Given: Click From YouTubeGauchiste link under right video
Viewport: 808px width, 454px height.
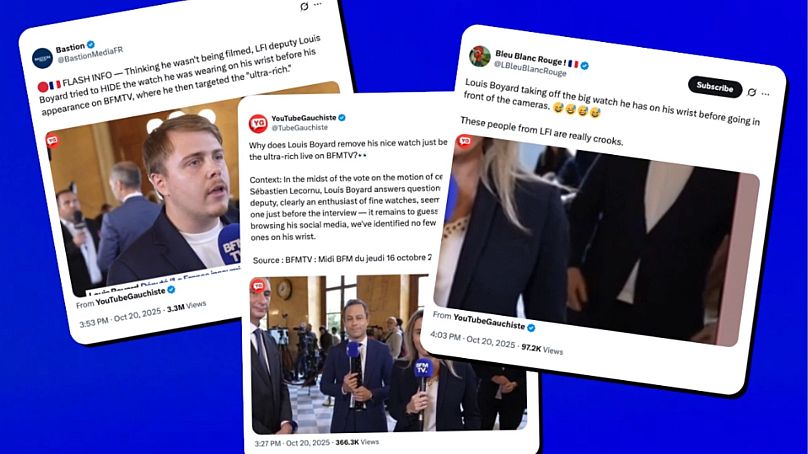Looking at the screenshot, I should (x=484, y=320).
